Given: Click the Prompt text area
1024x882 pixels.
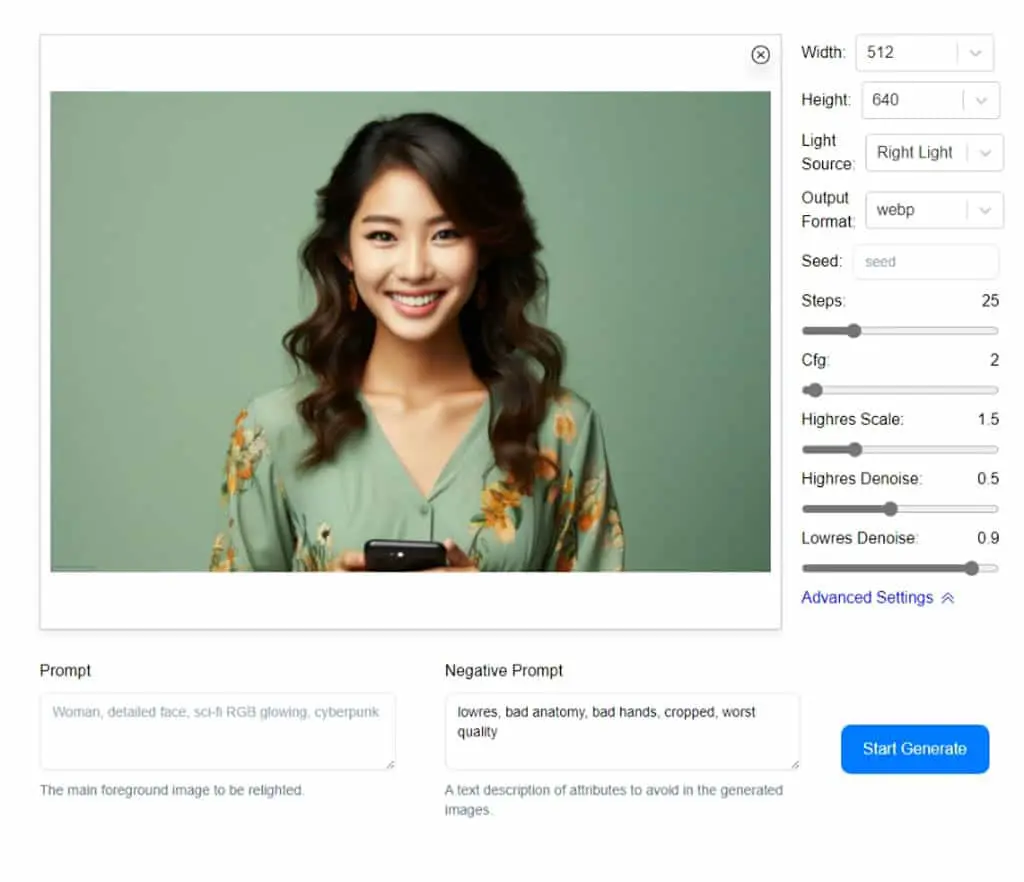Looking at the screenshot, I should click(x=217, y=732).
